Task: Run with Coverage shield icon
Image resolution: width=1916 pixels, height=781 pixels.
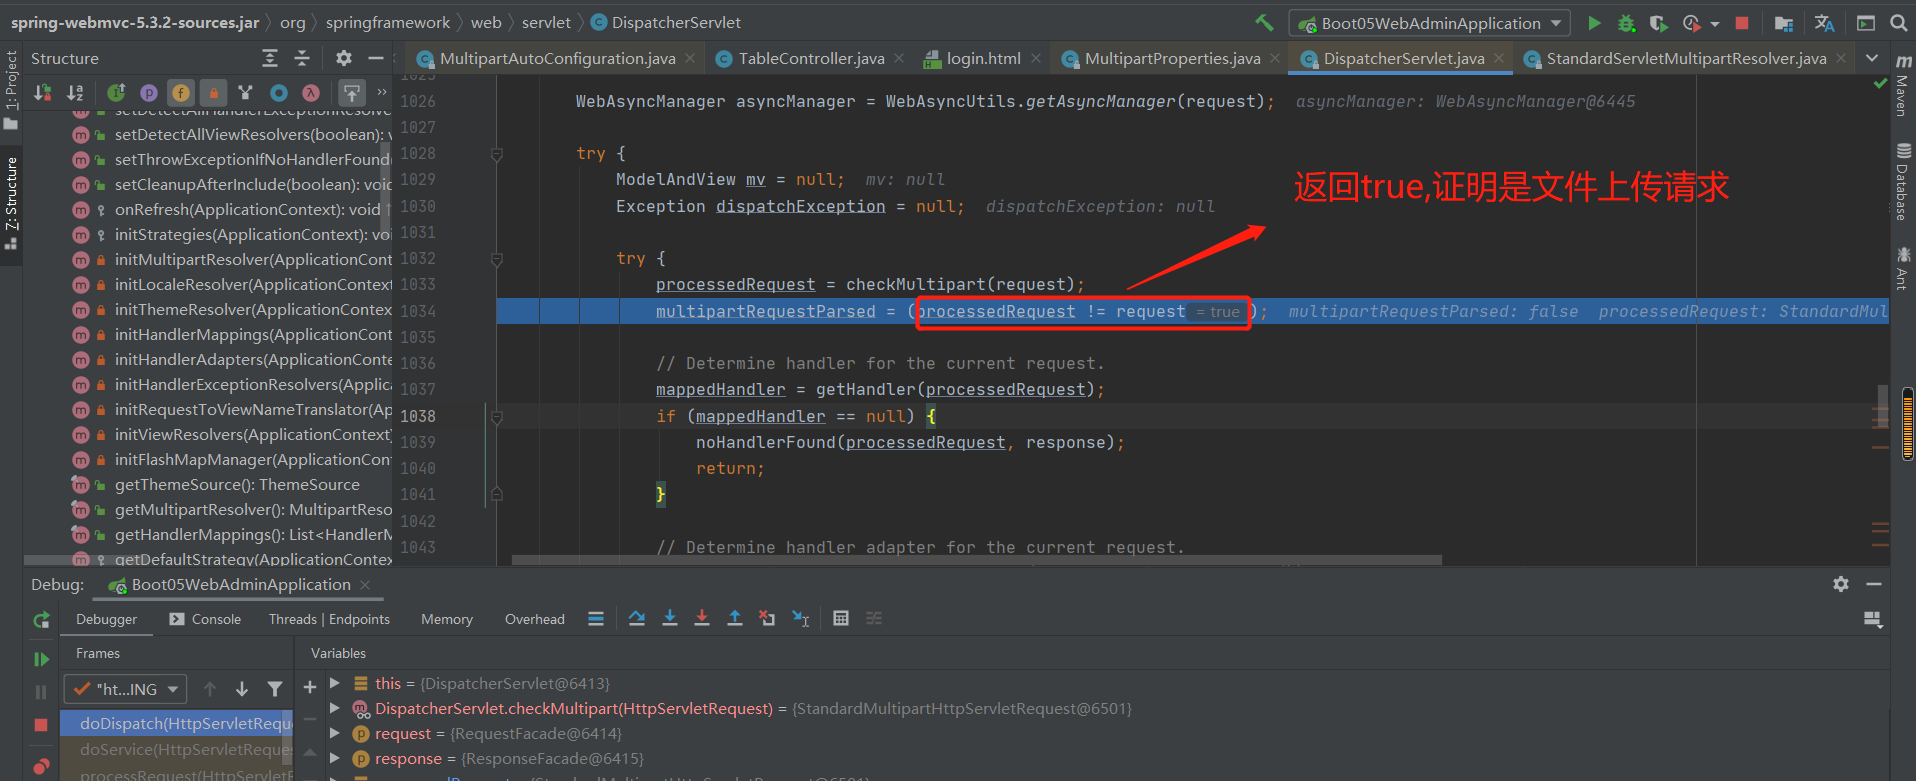Action: tap(1658, 22)
